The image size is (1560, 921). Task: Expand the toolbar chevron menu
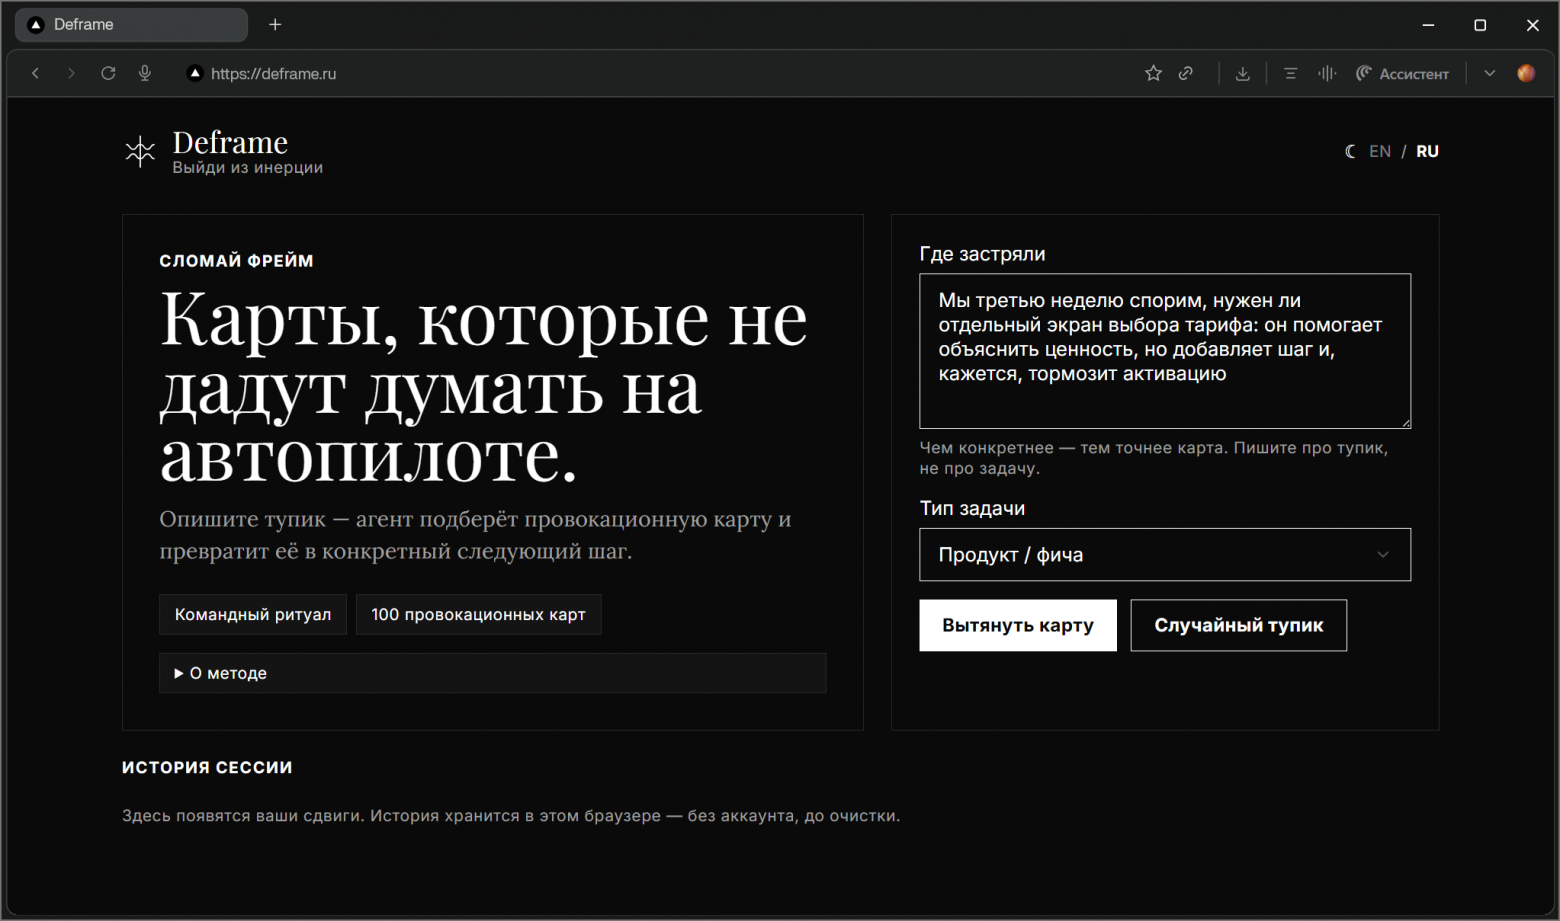tap(1489, 73)
